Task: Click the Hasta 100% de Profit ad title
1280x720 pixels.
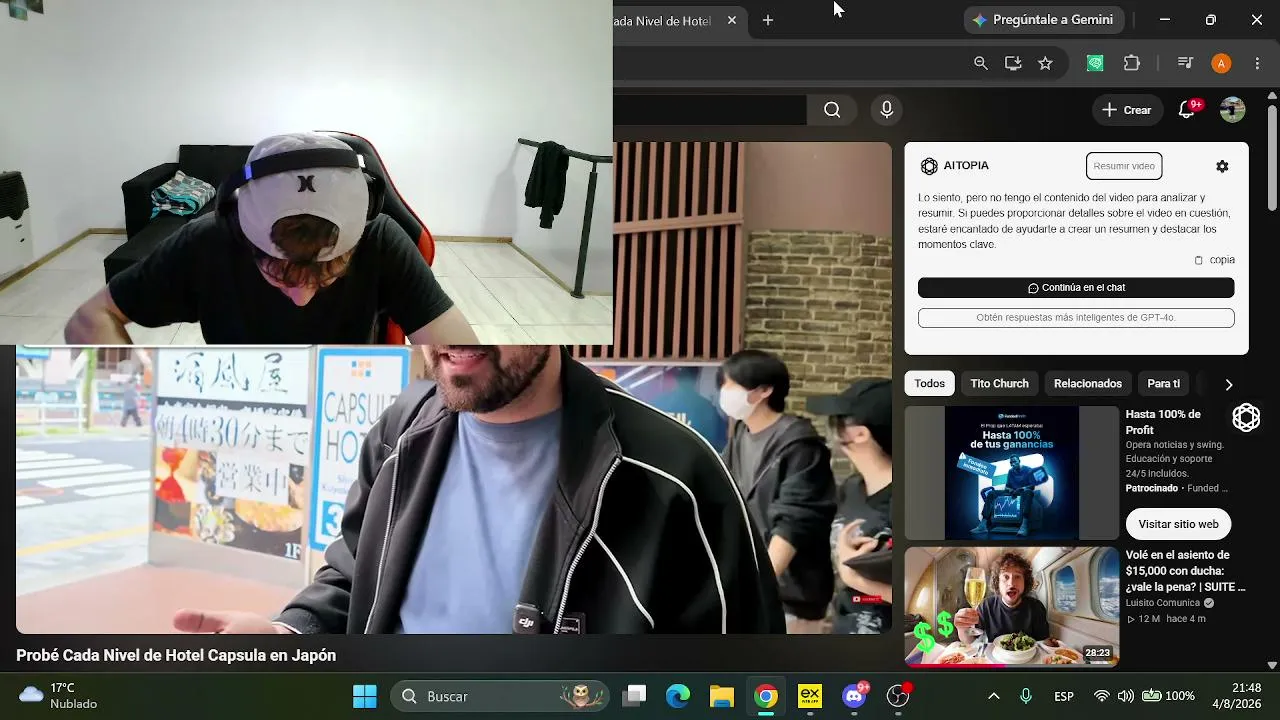Action: pos(1163,422)
